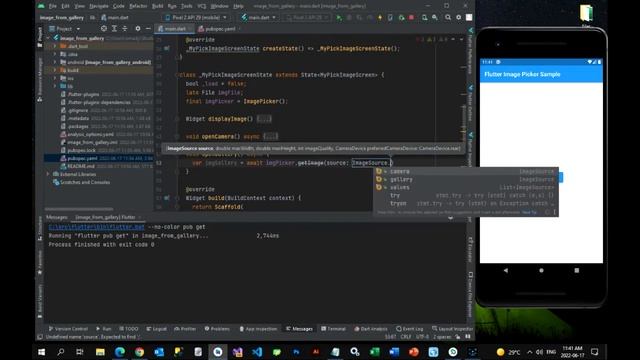Screen dimensions: 640x360
Task: Open Google Chrome from taskbar
Action: click(x=139, y=351)
